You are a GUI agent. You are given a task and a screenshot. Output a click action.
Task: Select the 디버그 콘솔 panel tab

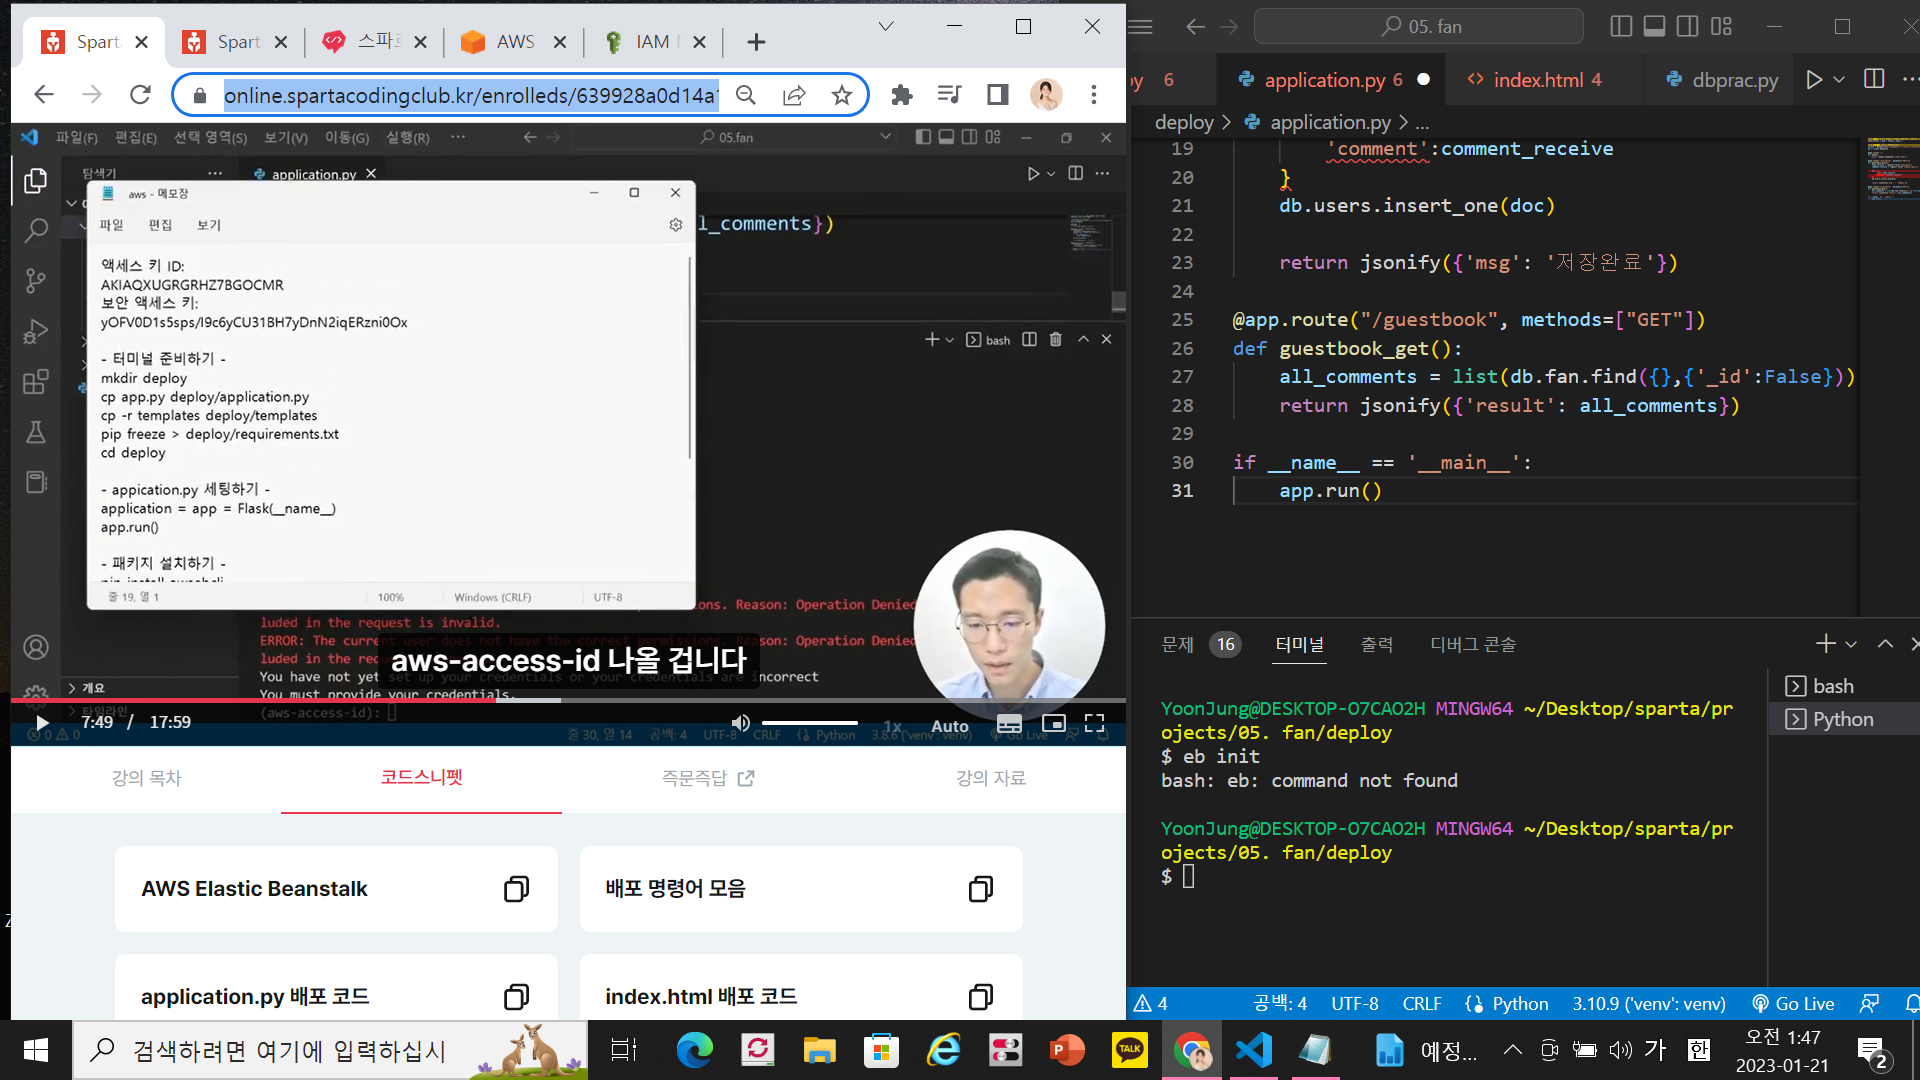click(x=1473, y=645)
